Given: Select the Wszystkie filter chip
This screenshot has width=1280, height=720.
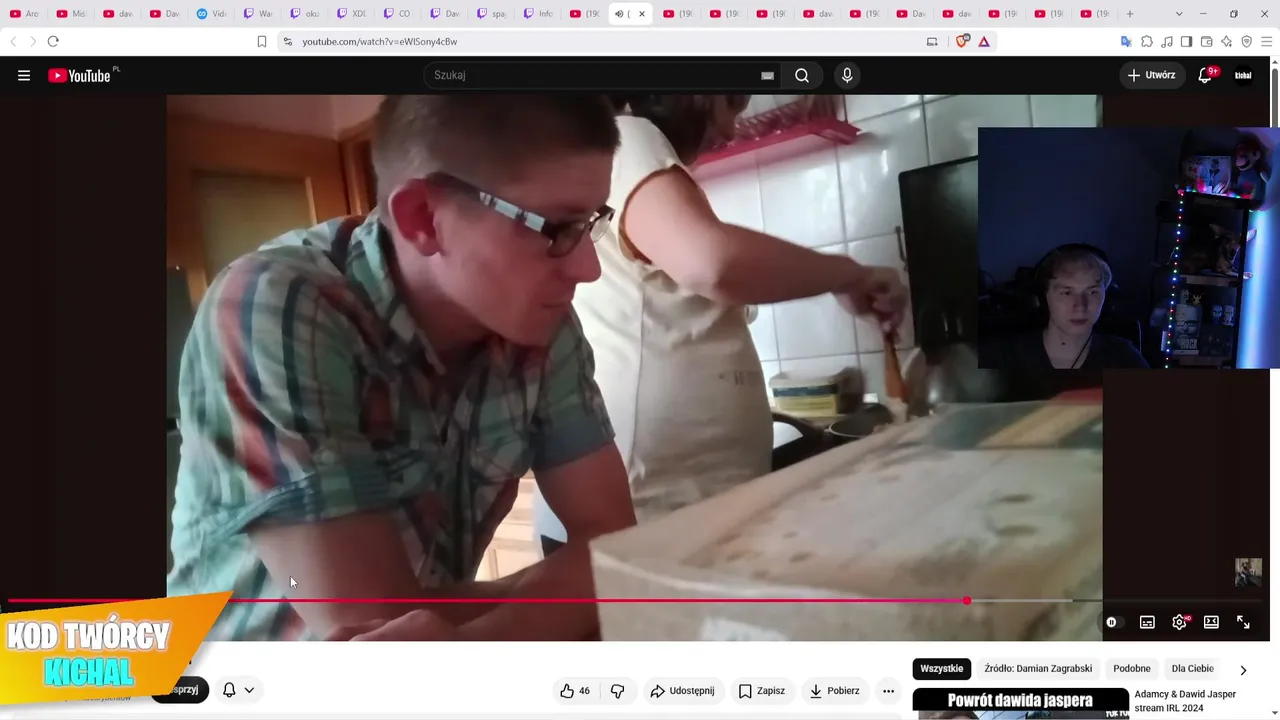Looking at the screenshot, I should [942, 669].
